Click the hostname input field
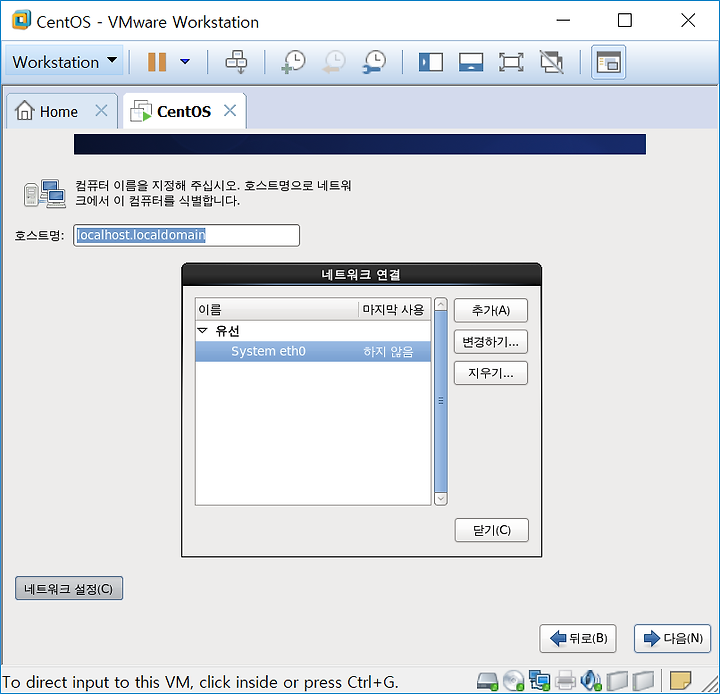 (186, 236)
